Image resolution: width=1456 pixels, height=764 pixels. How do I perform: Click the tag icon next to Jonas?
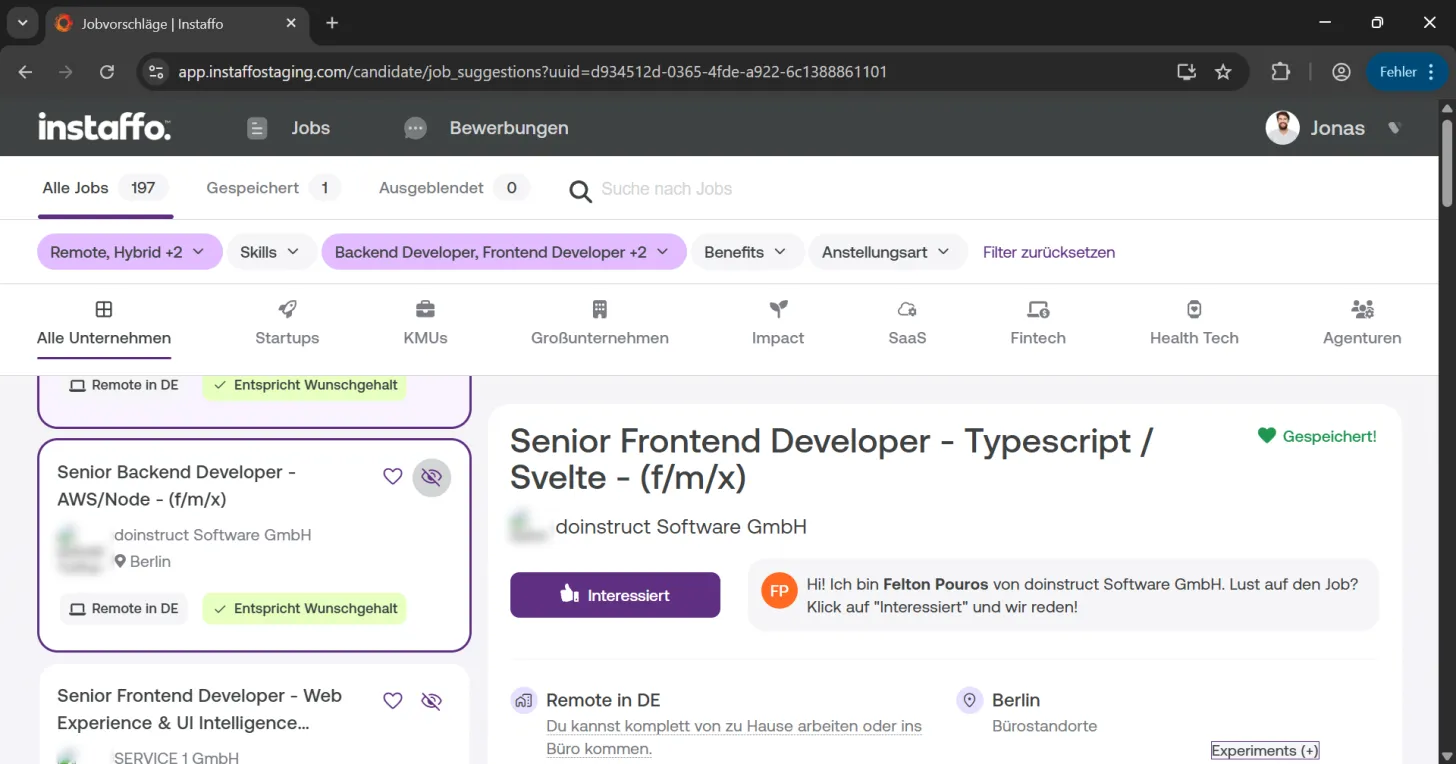pos(1394,128)
